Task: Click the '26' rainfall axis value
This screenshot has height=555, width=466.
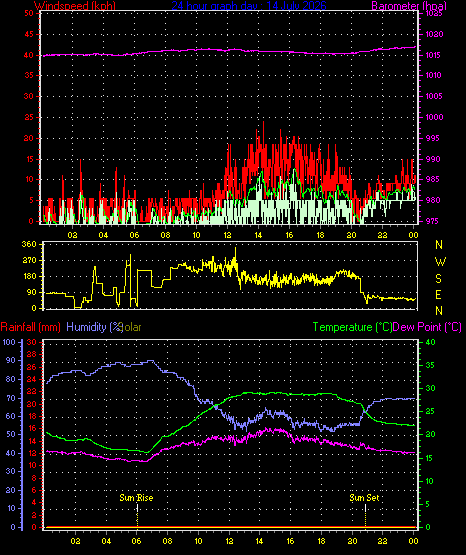Action: pos(32,367)
